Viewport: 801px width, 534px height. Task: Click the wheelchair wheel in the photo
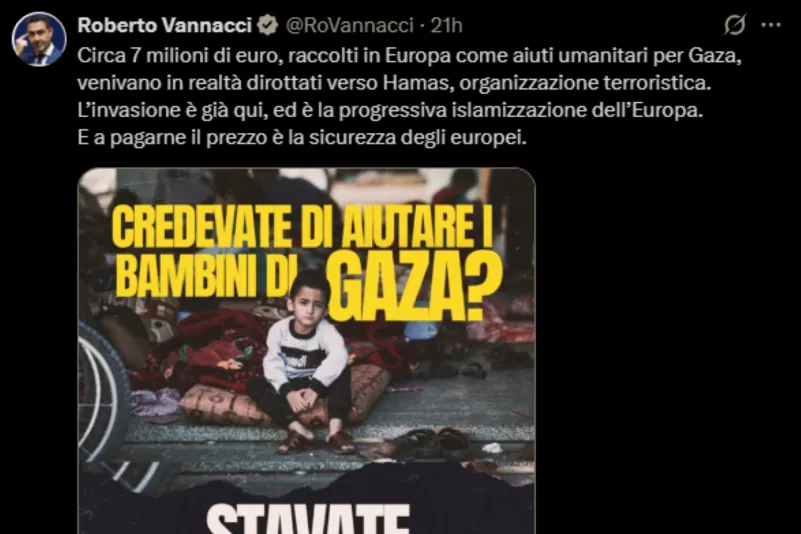[x=102, y=389]
